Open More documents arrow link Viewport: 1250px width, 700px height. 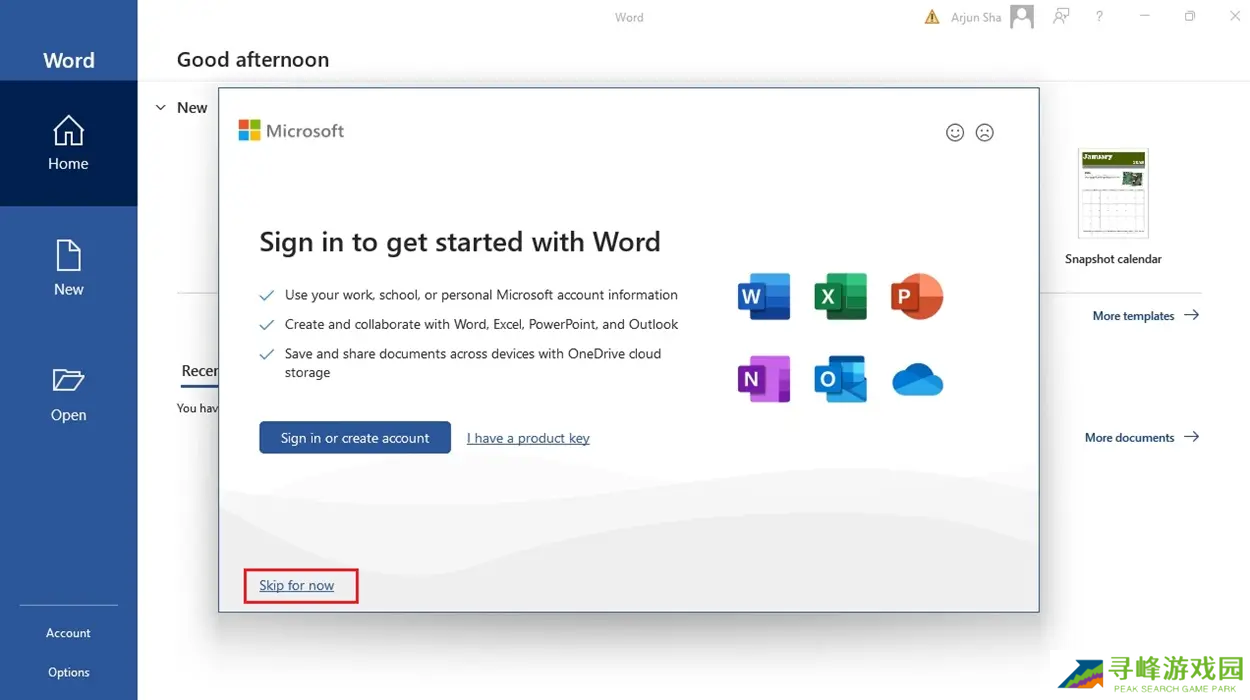point(1141,437)
